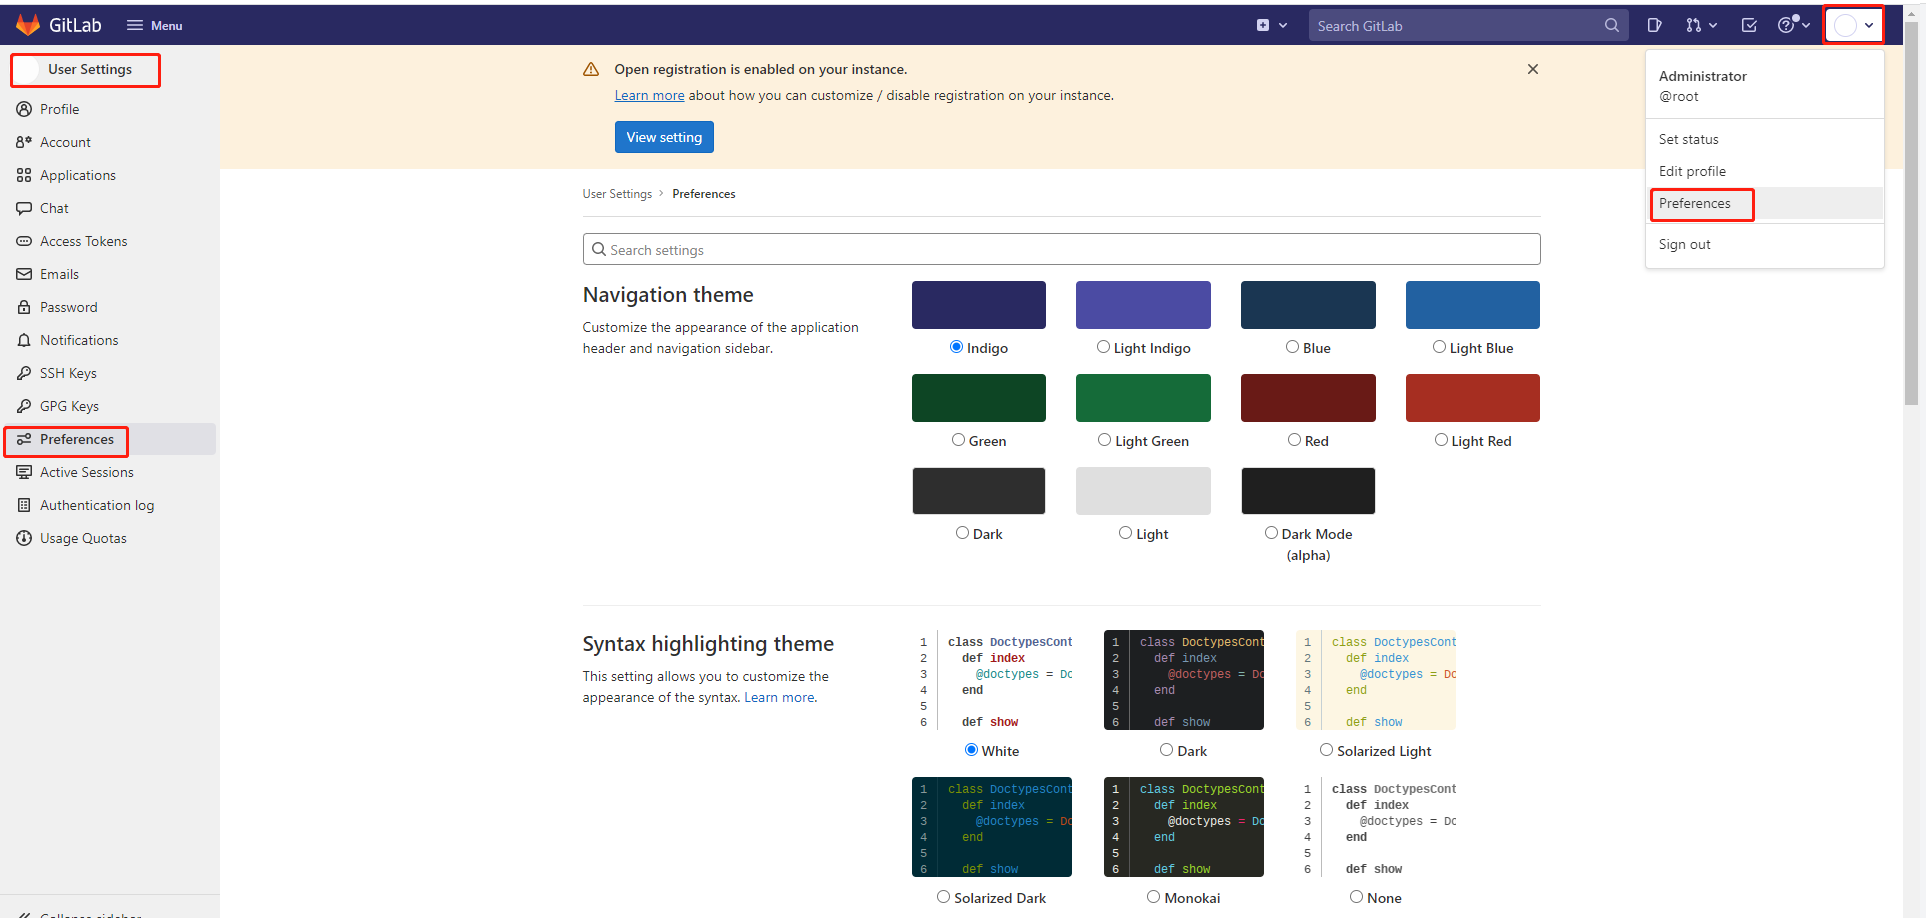Open Profile from the sidebar
Screen dimensions: 1926x918
coord(59,109)
